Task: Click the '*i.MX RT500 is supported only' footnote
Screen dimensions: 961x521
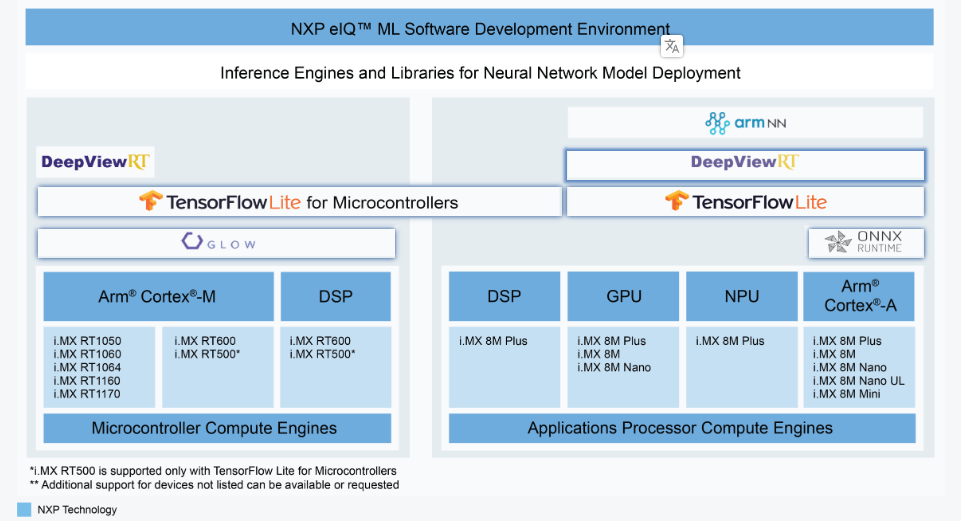Action: [x=213, y=471]
